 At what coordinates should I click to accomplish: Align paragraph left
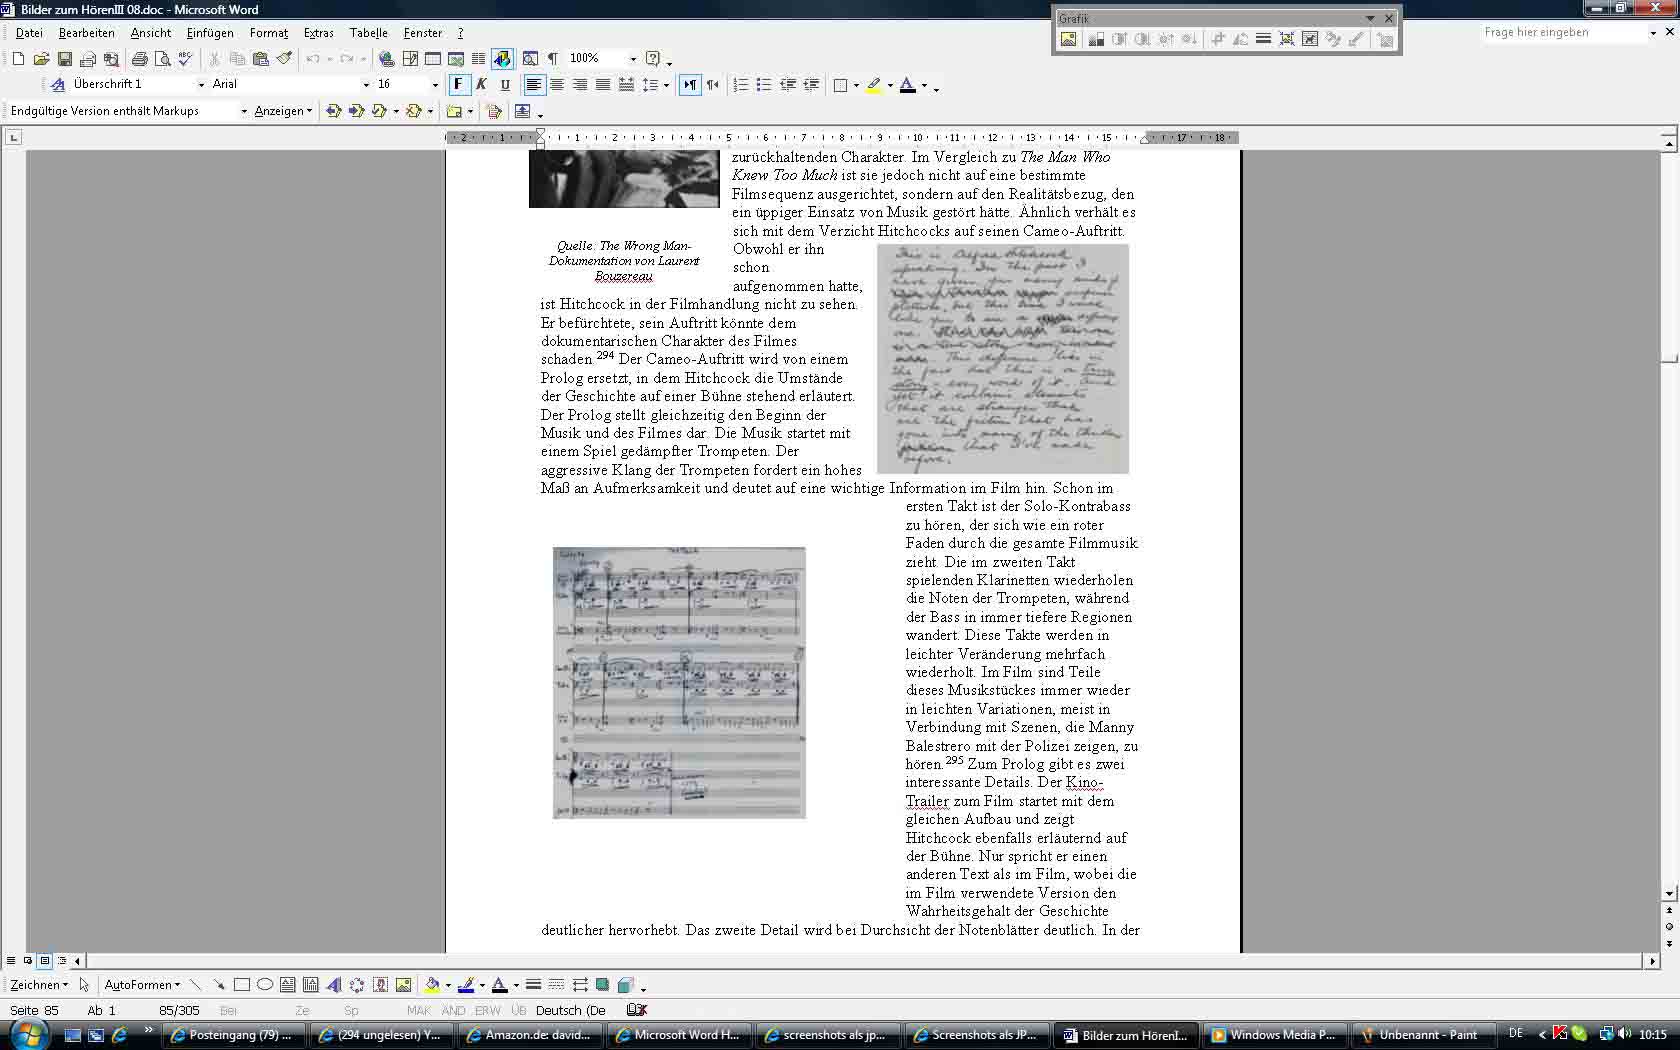coord(534,85)
